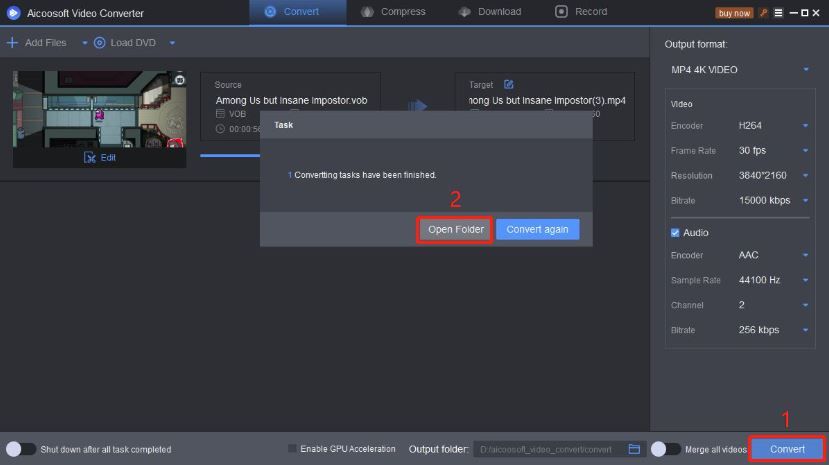The width and height of the screenshot is (829, 465).
Task: Click the Output format label
Action: (696, 44)
